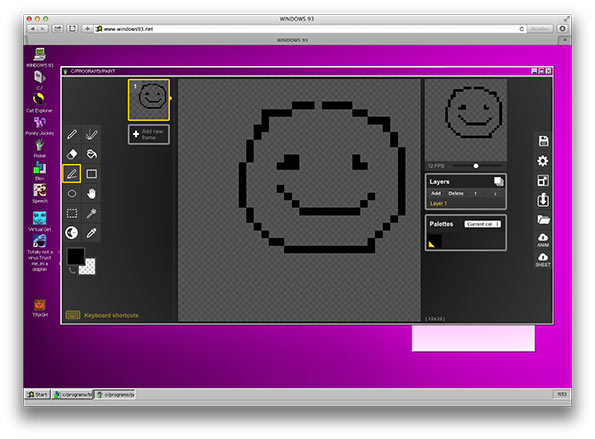The height and width of the screenshot is (439, 595).
Task: Open the Export download panel
Action: coord(543,200)
